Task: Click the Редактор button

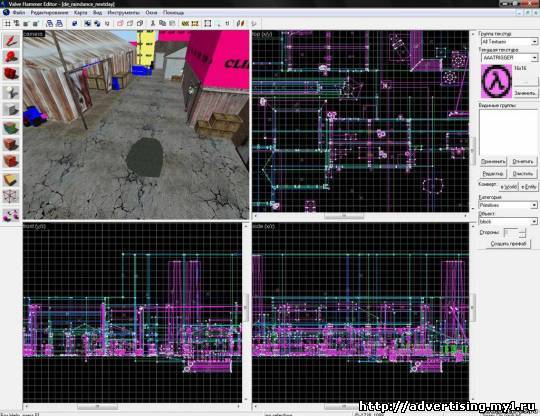Action: (493, 174)
